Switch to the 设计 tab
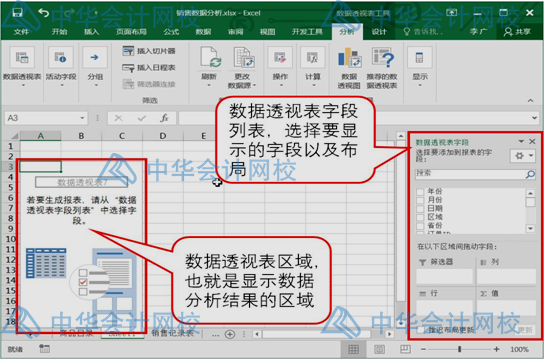 tap(379, 32)
